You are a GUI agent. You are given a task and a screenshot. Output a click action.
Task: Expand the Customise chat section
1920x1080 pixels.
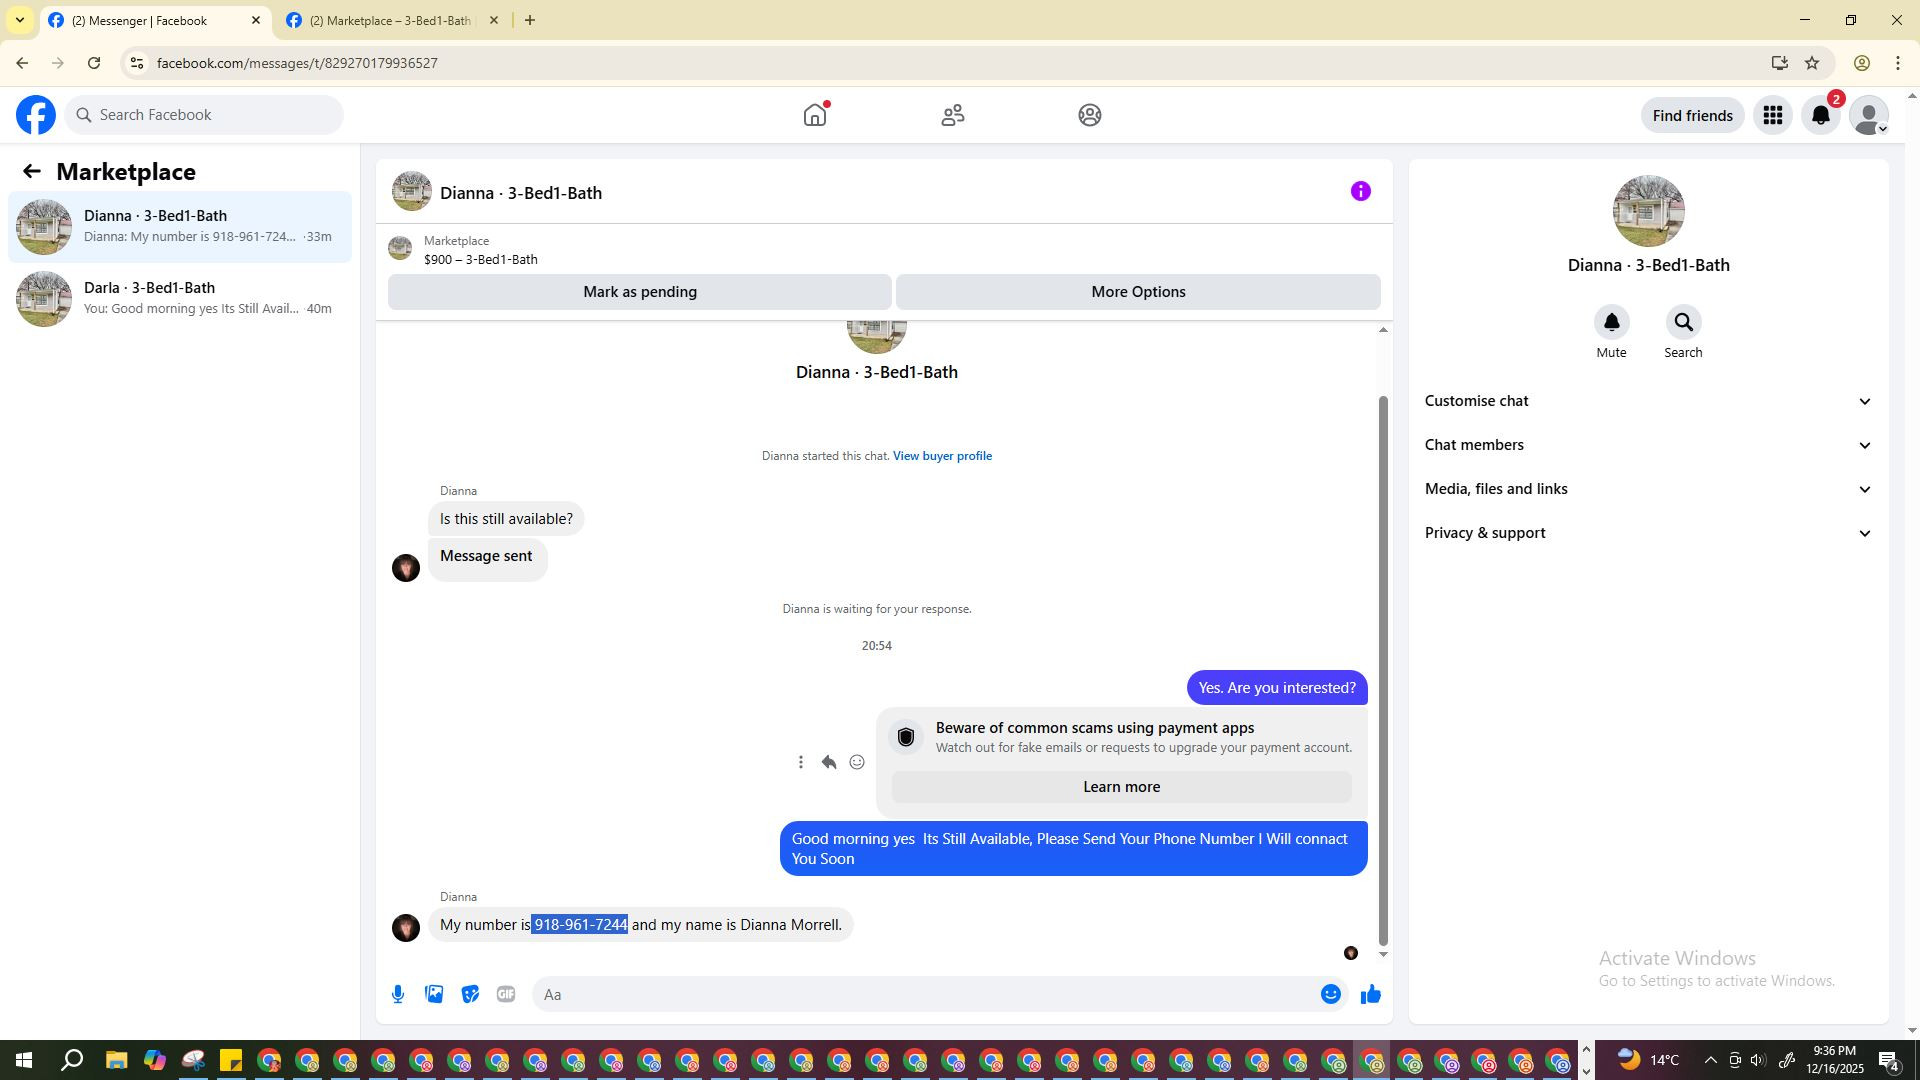coord(1648,401)
